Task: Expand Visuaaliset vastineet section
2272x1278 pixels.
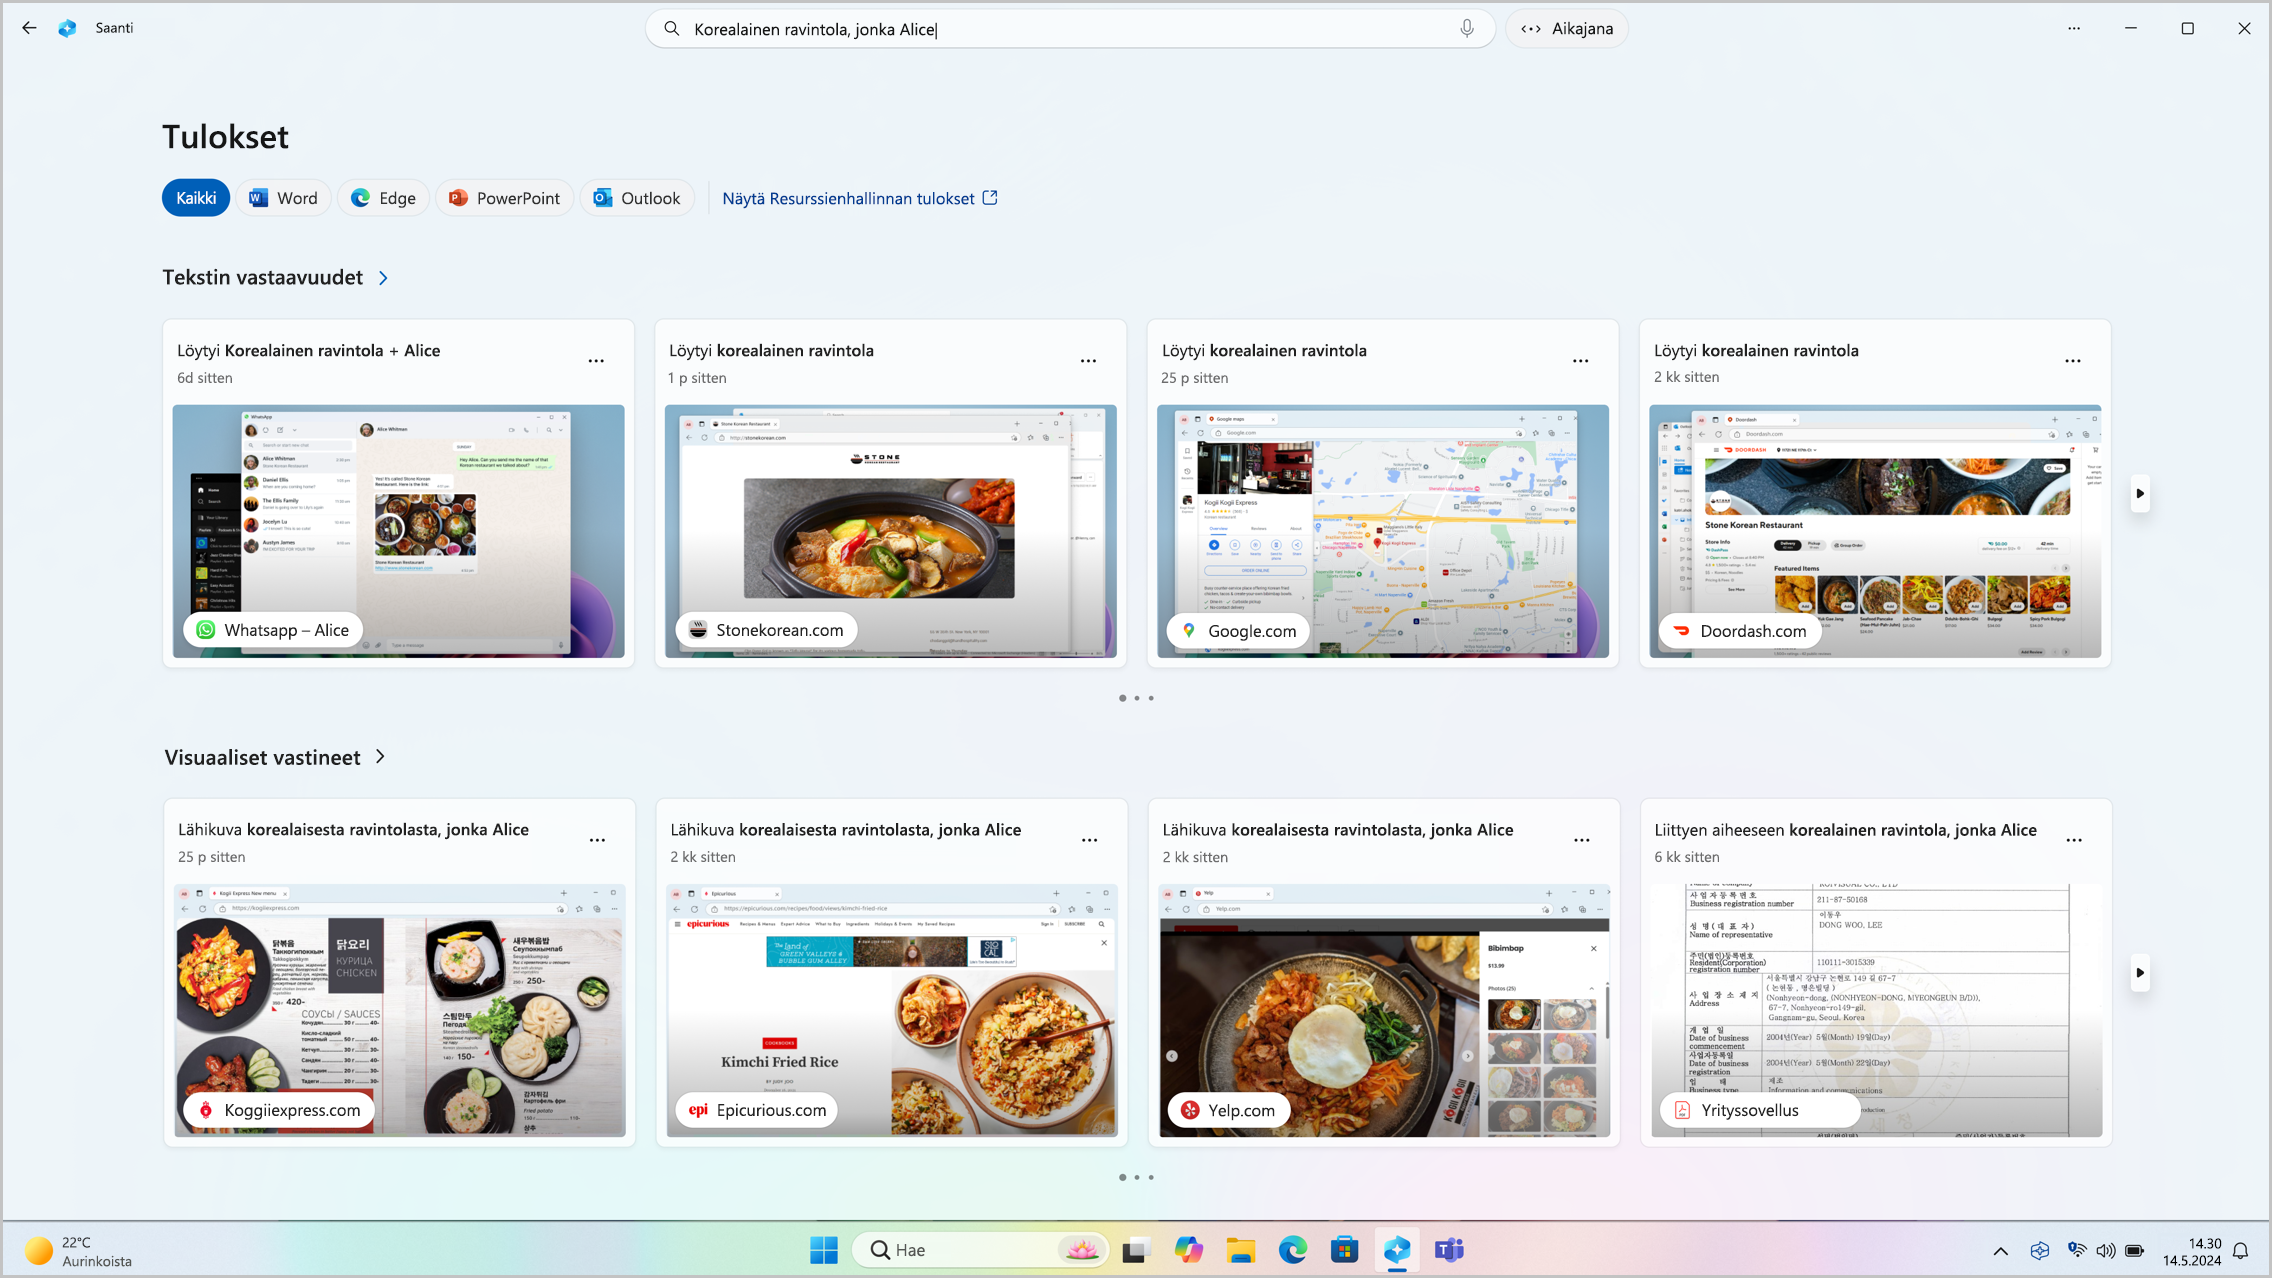Action: (378, 755)
